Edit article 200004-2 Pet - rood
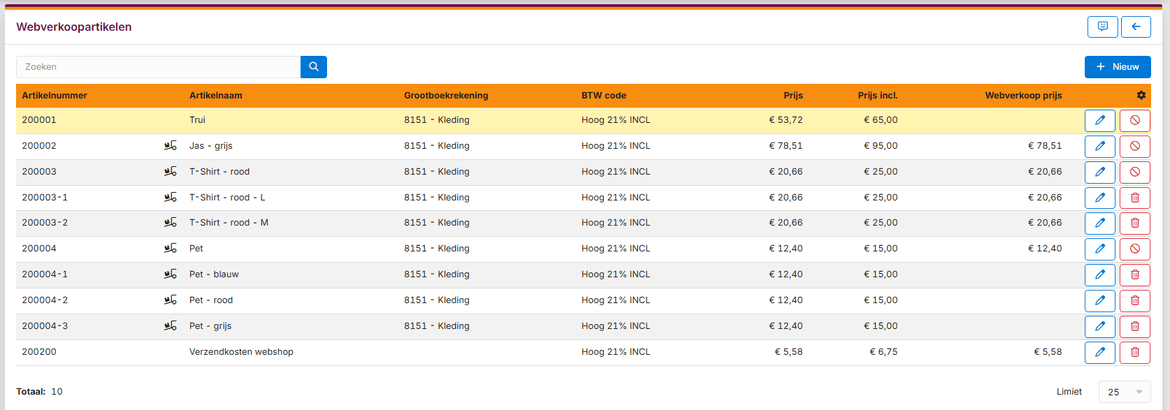 (1099, 300)
